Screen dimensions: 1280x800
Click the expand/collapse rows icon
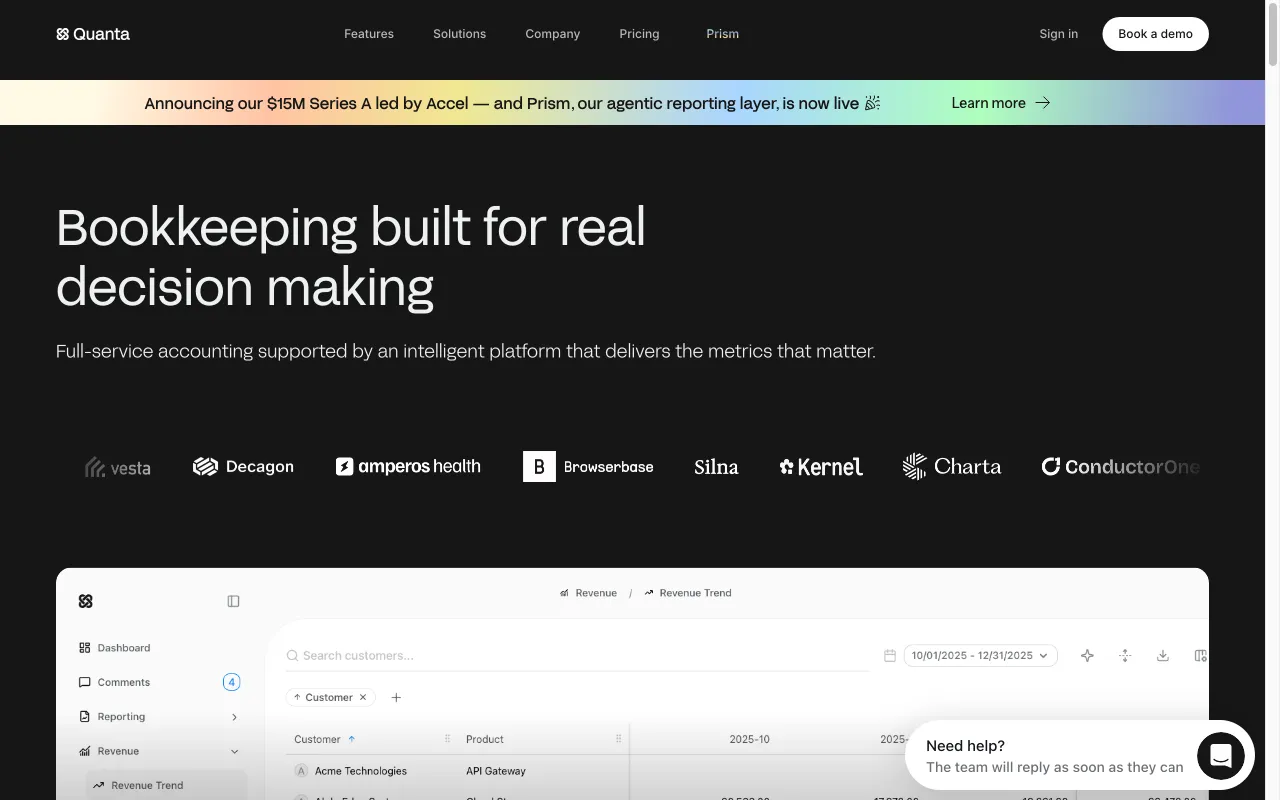(x=1125, y=656)
